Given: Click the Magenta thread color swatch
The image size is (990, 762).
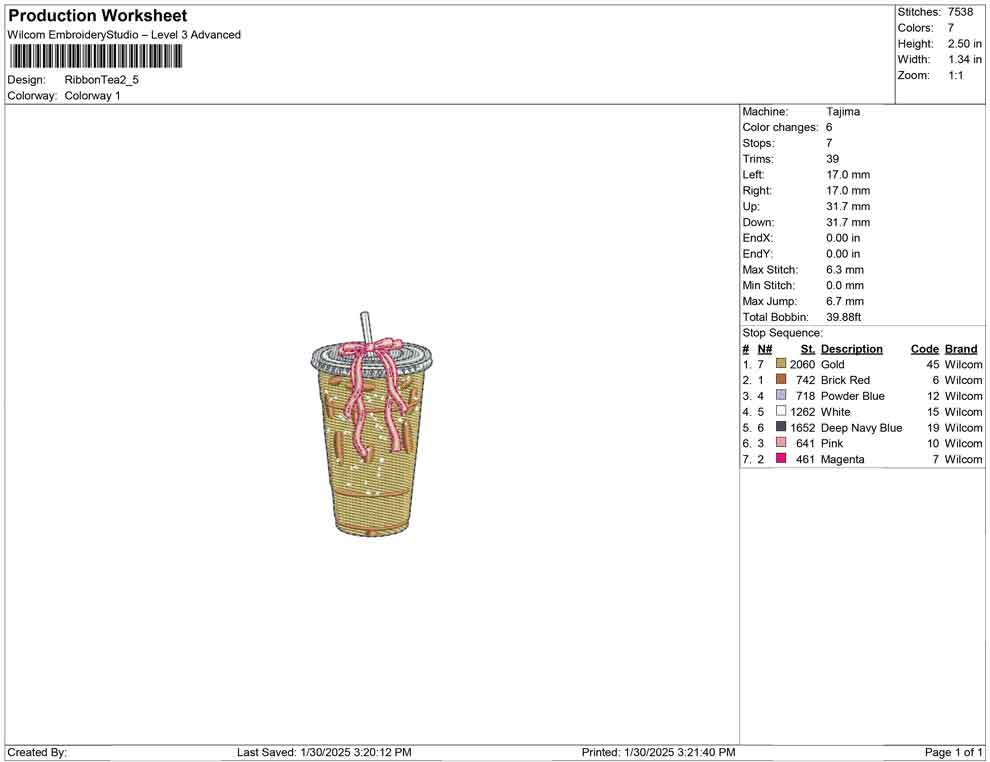Looking at the screenshot, I should tap(781, 458).
